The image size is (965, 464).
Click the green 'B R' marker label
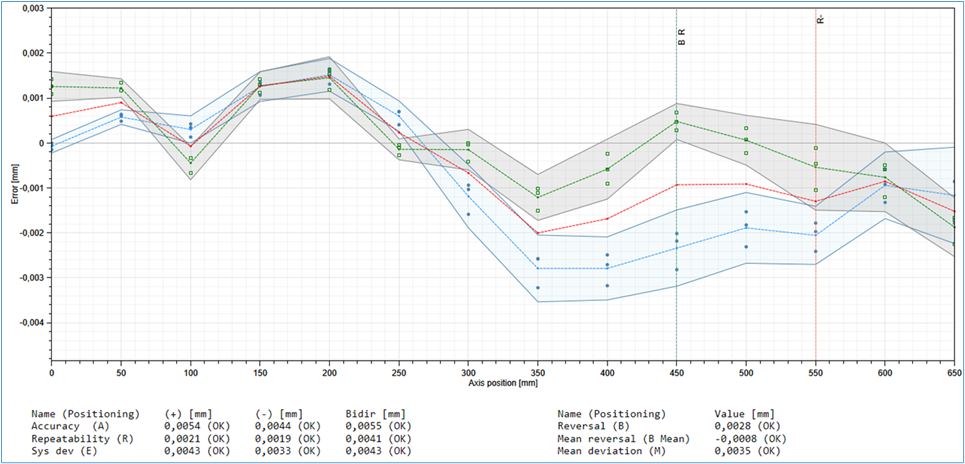coord(681,37)
